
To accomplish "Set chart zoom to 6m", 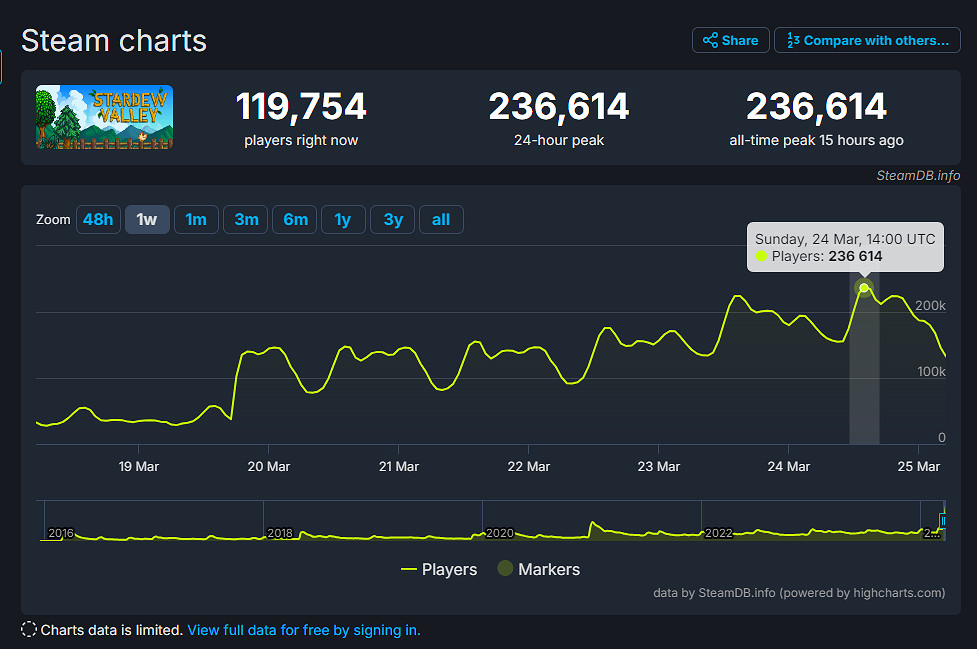I will 295,220.
